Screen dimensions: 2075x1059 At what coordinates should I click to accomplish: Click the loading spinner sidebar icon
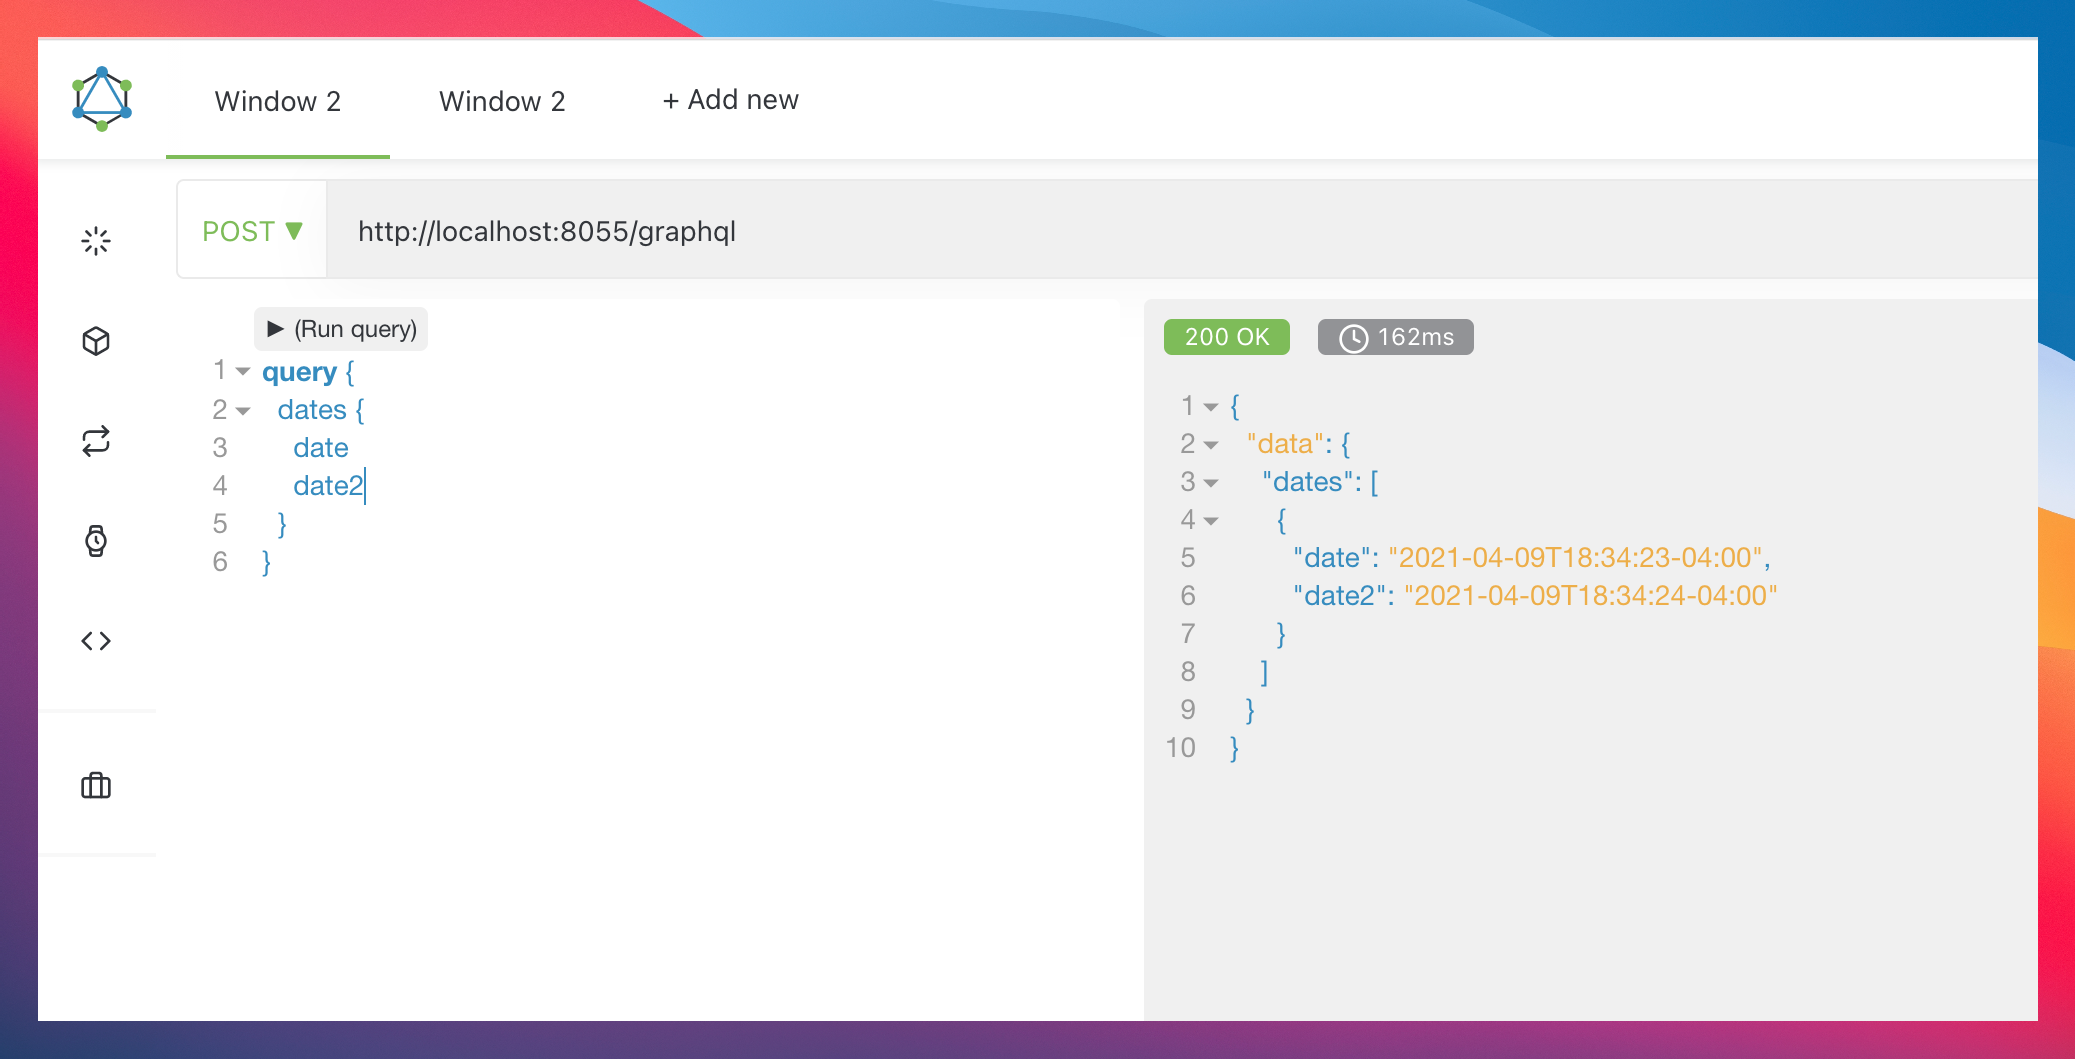96,241
